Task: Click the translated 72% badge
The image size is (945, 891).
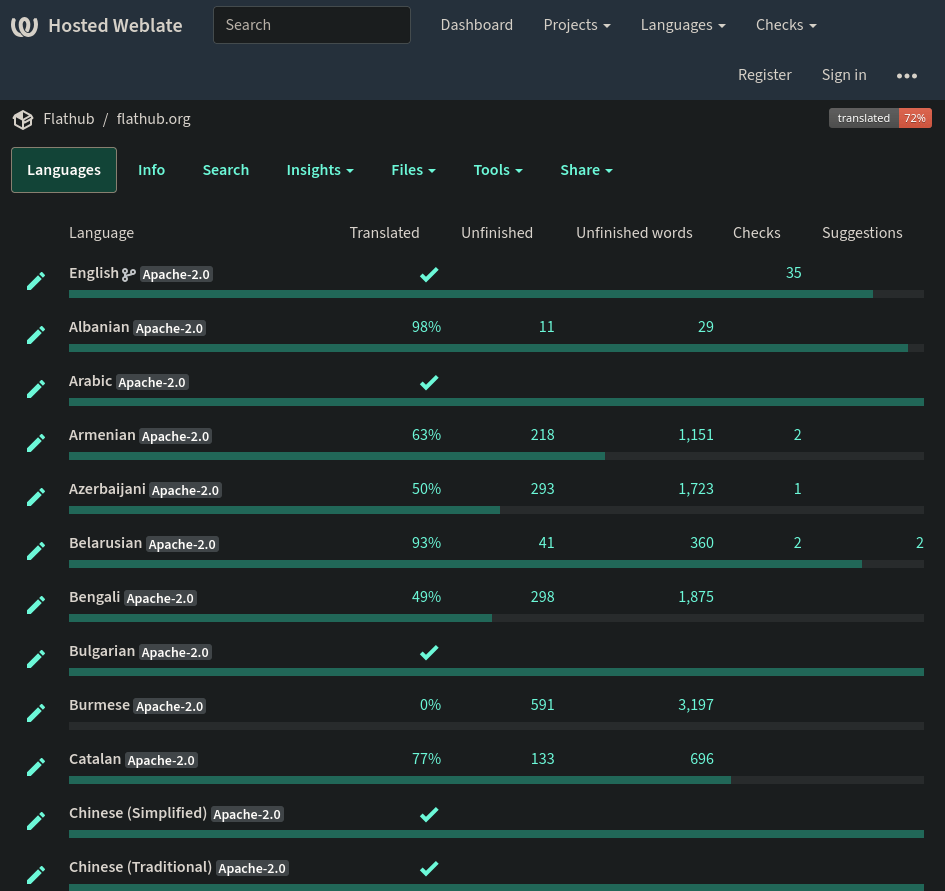Action: (x=880, y=118)
